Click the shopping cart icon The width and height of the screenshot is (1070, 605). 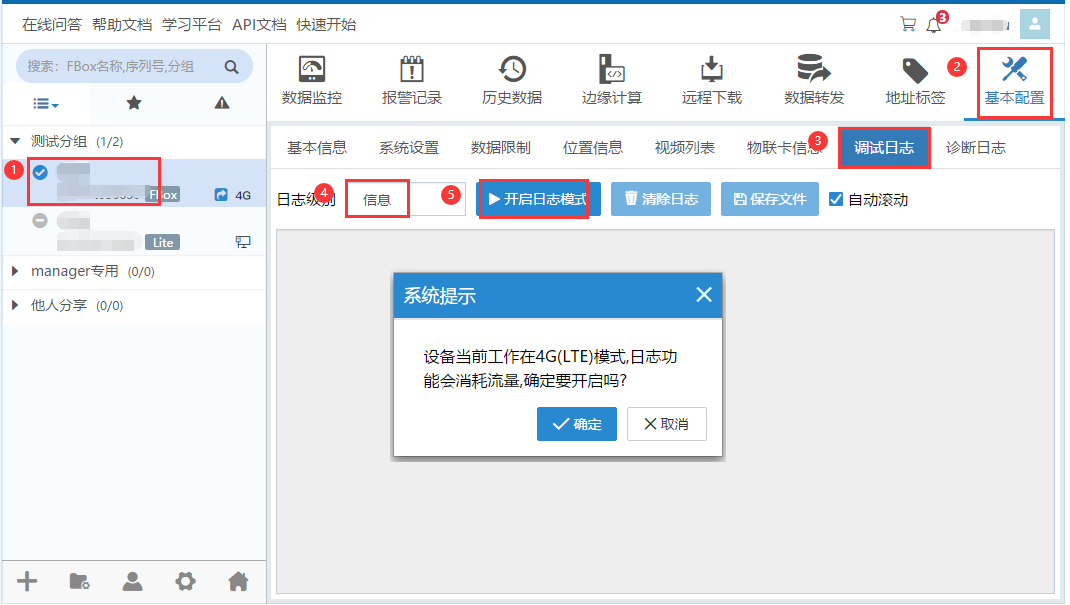tap(908, 24)
